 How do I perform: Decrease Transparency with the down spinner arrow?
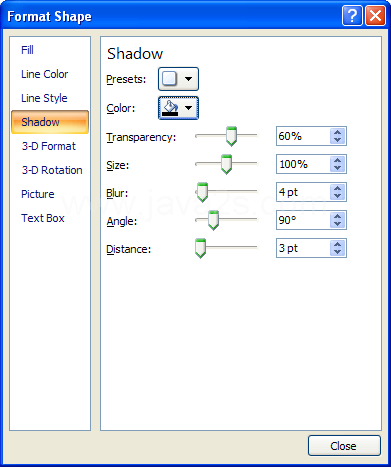pos(338,140)
